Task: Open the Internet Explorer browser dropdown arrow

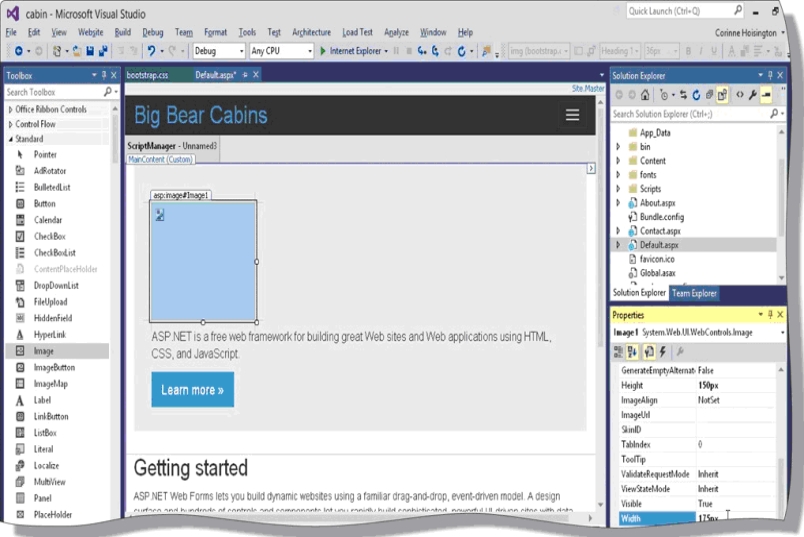Action: [x=386, y=51]
